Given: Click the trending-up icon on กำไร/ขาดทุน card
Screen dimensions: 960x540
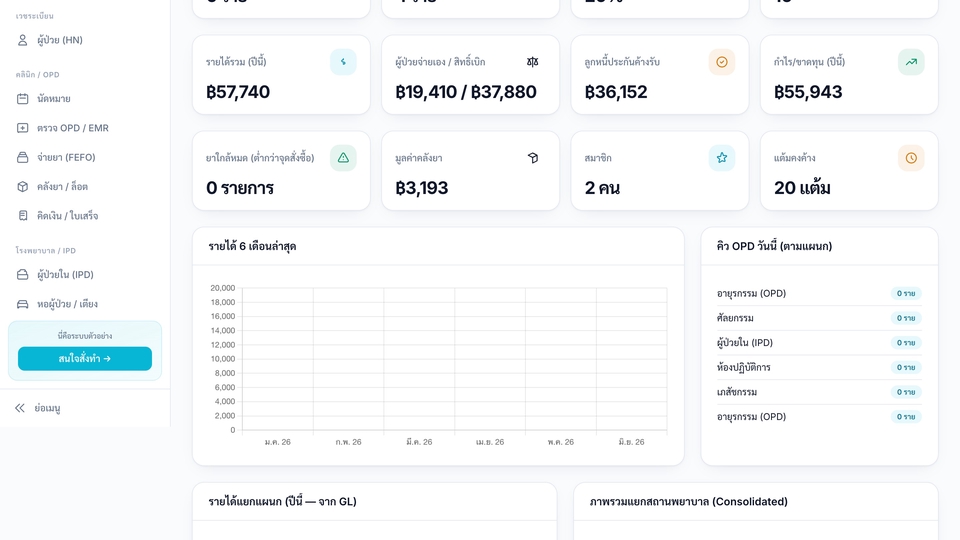Looking at the screenshot, I should point(911,62).
